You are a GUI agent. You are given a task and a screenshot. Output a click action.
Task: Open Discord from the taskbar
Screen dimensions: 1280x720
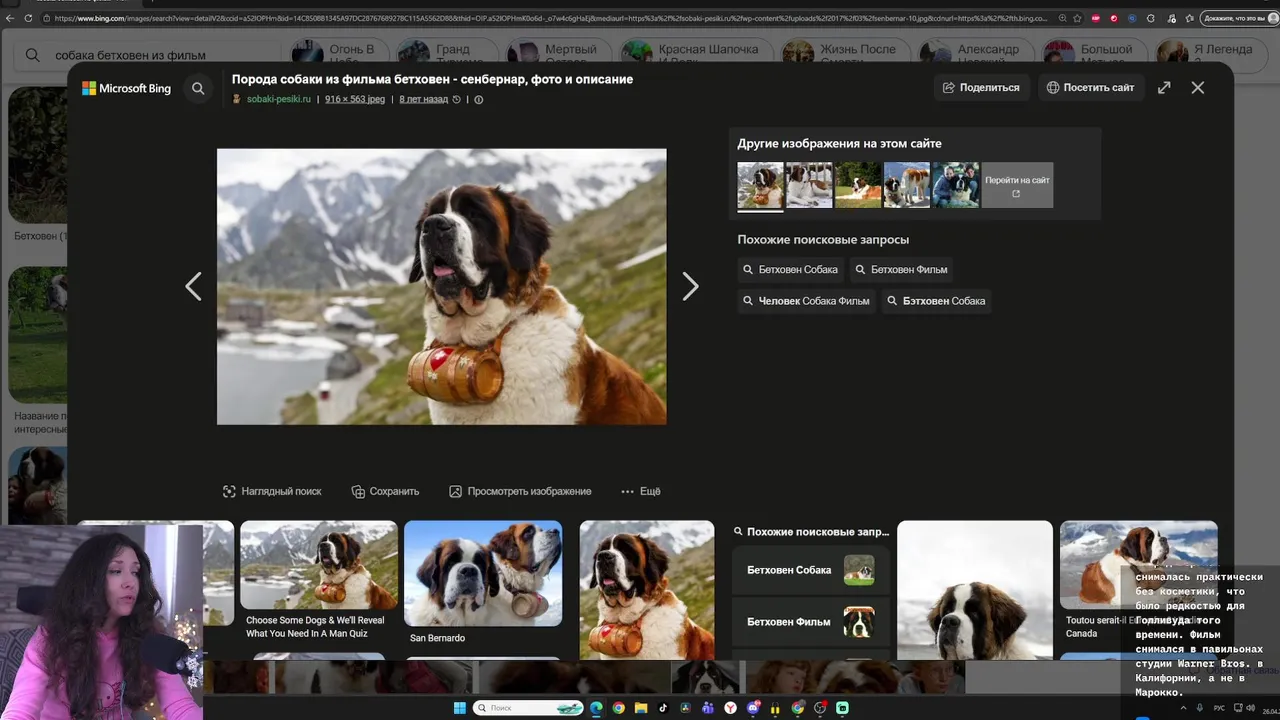(753, 708)
